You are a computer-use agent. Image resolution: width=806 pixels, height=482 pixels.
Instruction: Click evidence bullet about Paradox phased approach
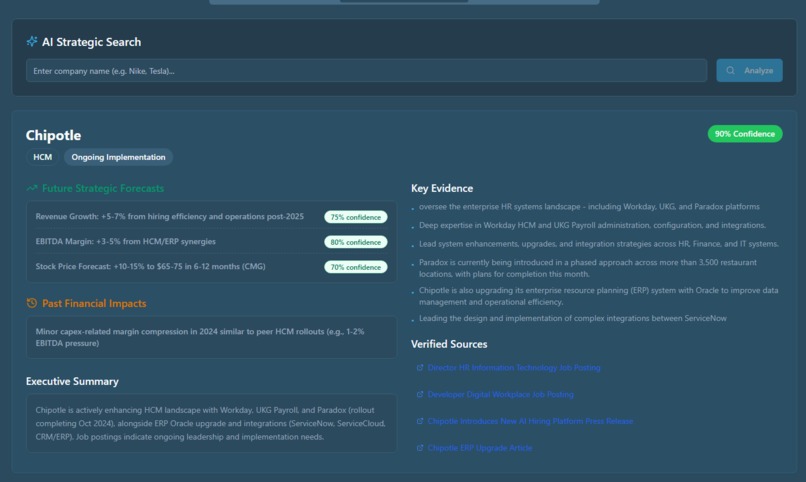(588, 268)
